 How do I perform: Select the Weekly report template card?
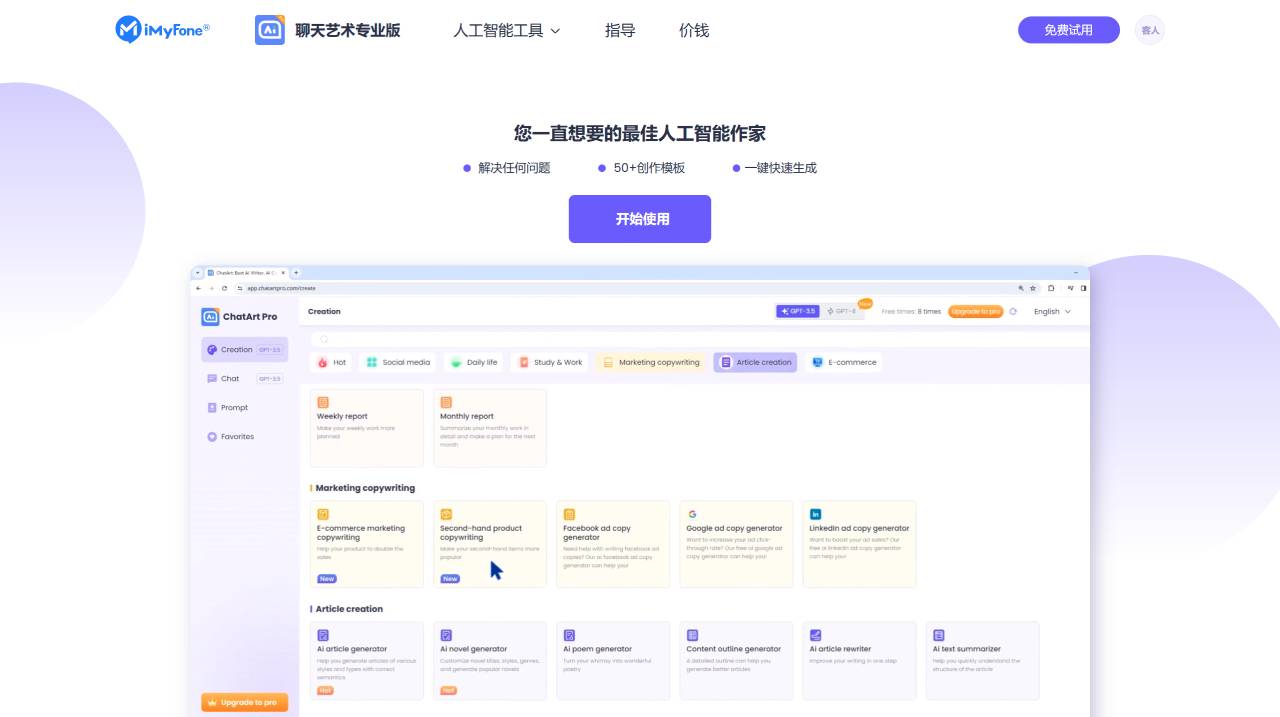pyautogui.click(x=366, y=428)
